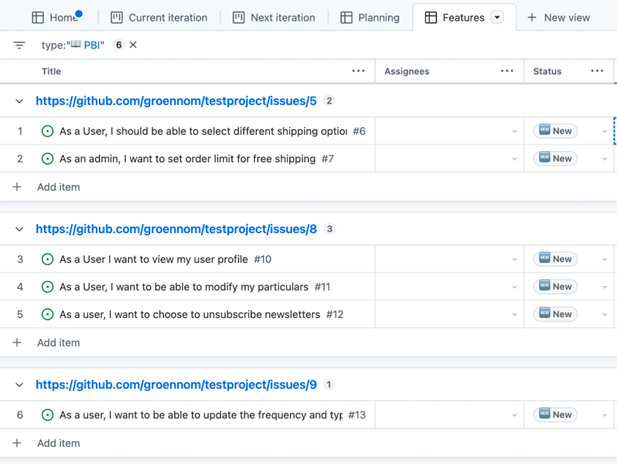The height and width of the screenshot is (464, 617).
Task: Open status dropdown for issue #7
Action: 604,159
